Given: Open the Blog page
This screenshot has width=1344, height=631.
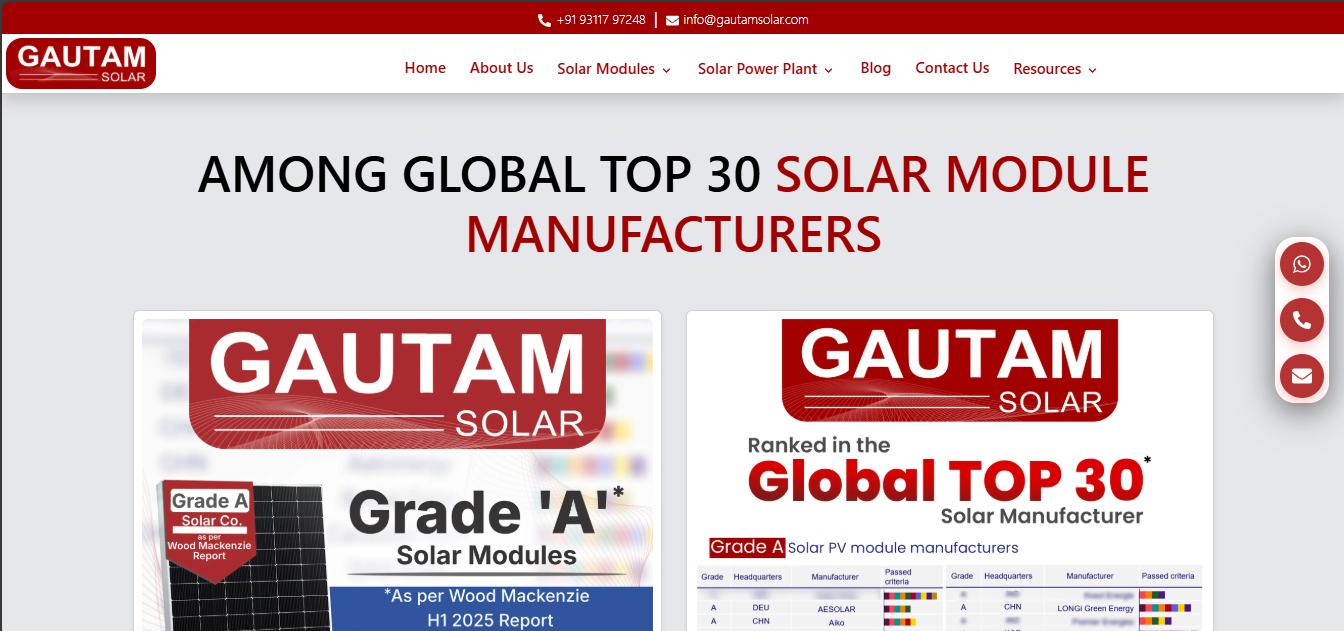Looking at the screenshot, I should point(875,68).
